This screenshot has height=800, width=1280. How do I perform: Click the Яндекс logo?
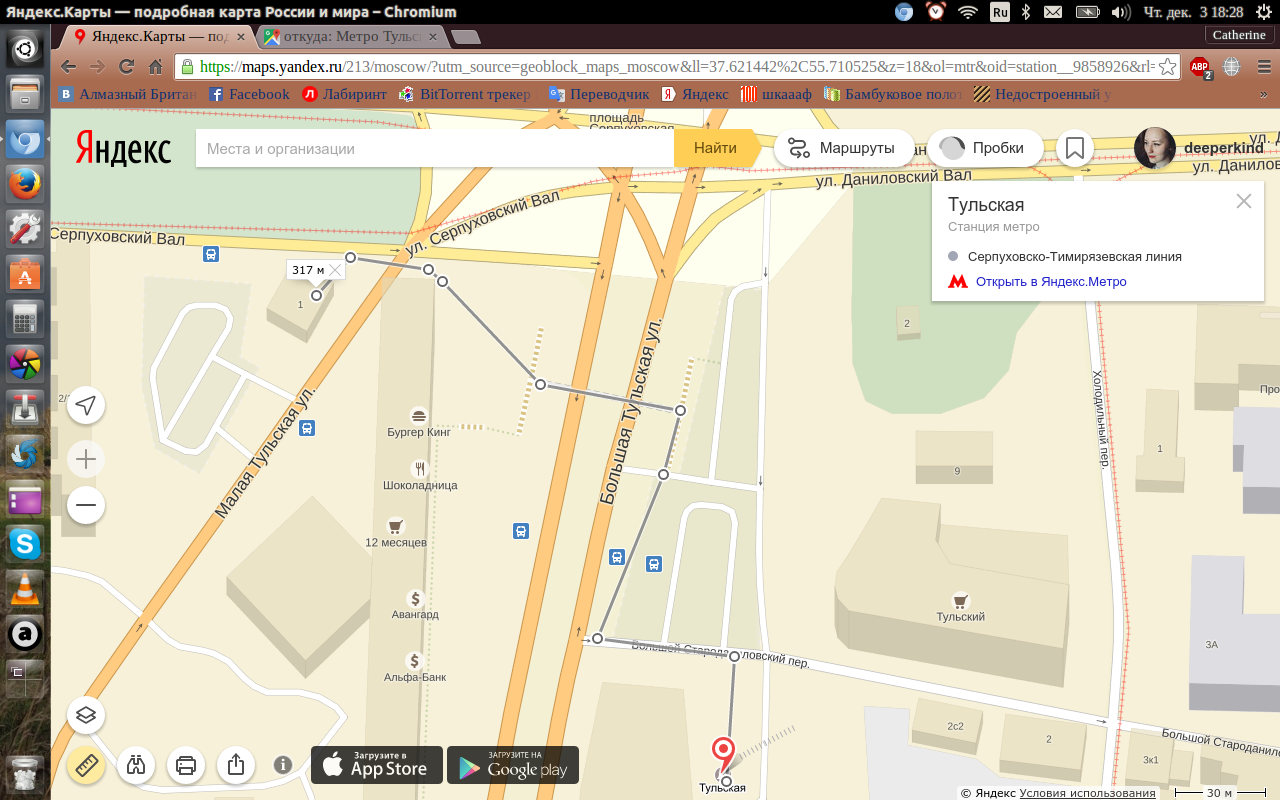click(x=124, y=150)
